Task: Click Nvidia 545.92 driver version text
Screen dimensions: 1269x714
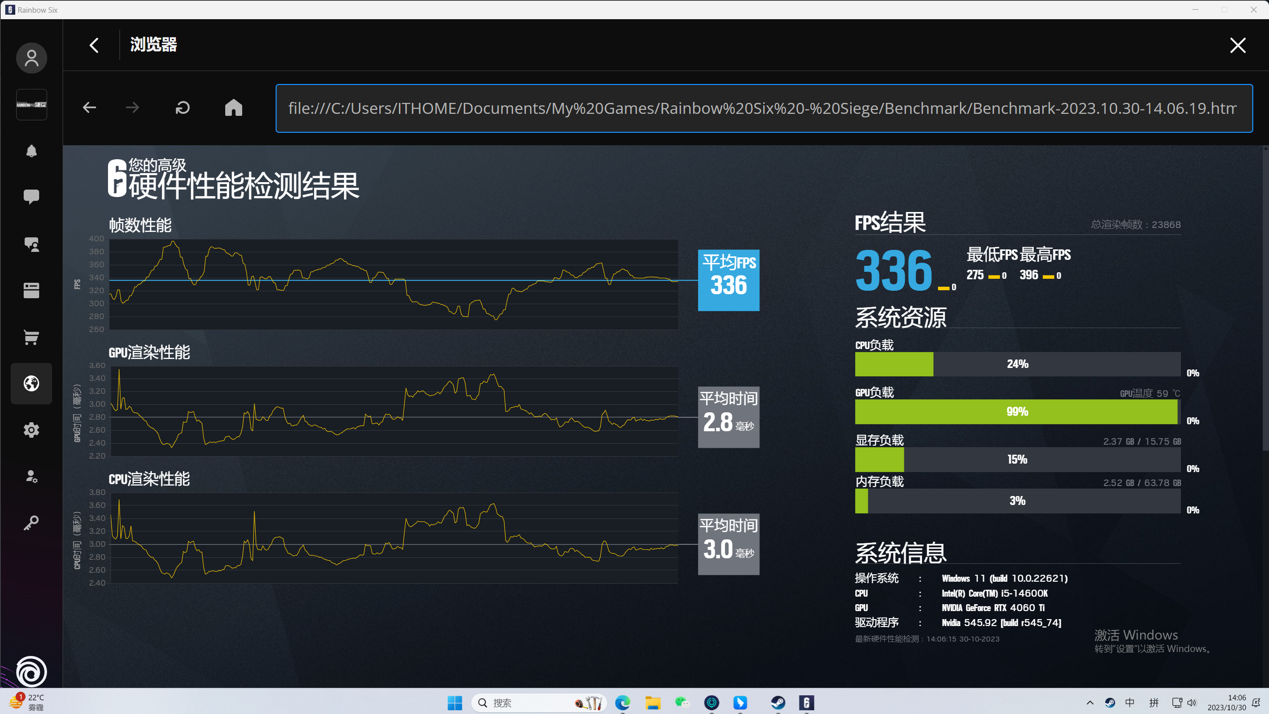Action: coord(1001,623)
